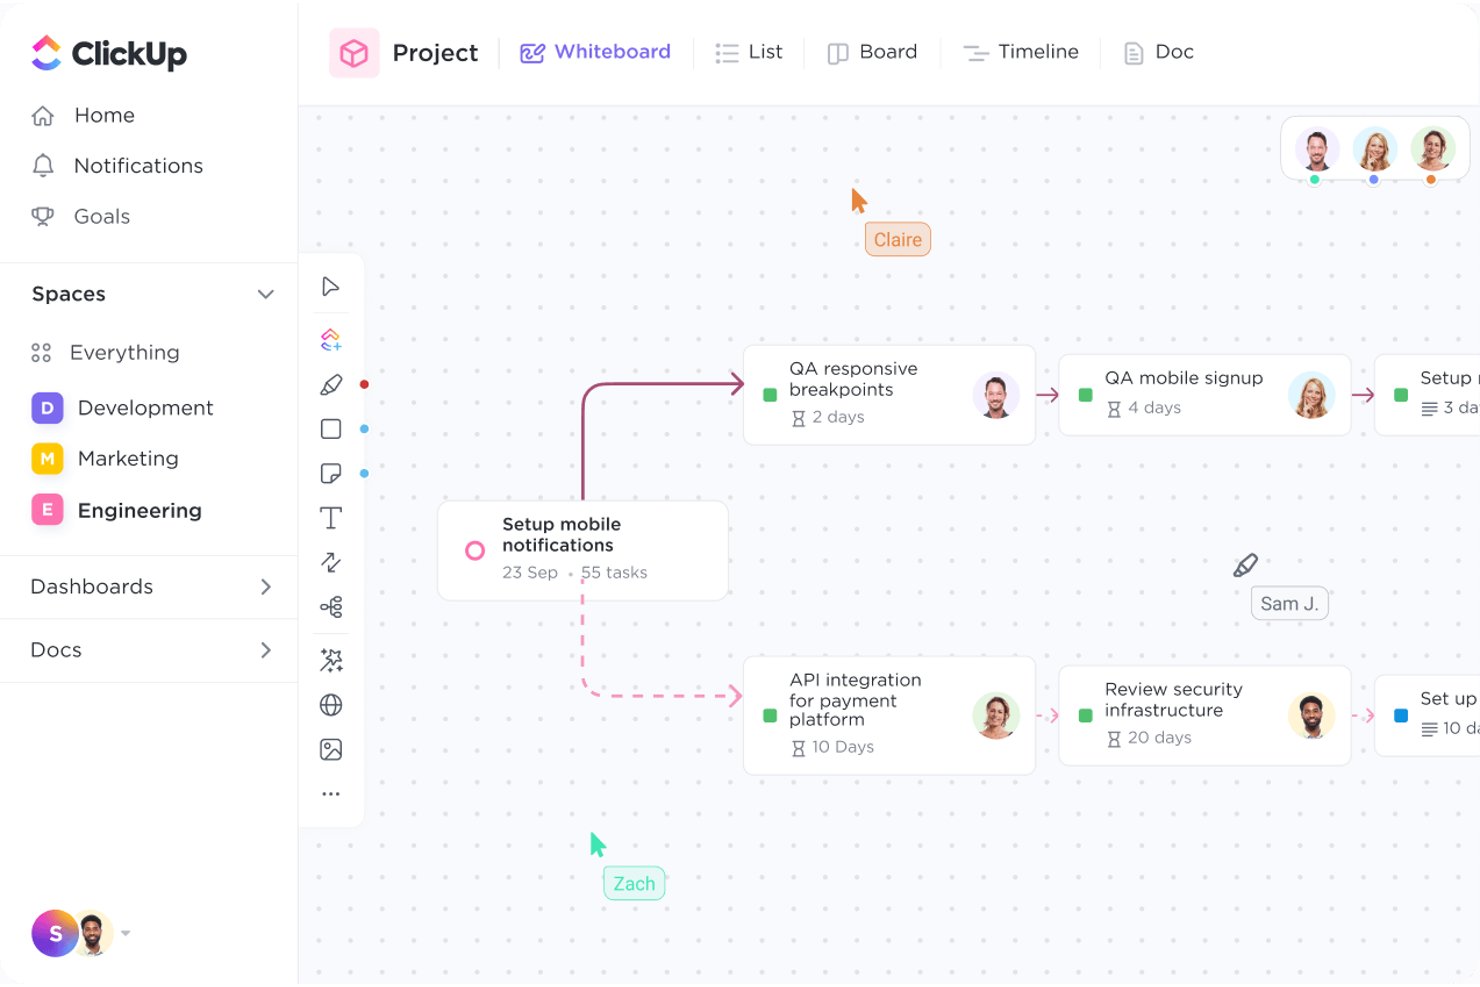Viewport: 1480px width, 987px height.
Task: Click green status square on API integration card
Action: (770, 716)
